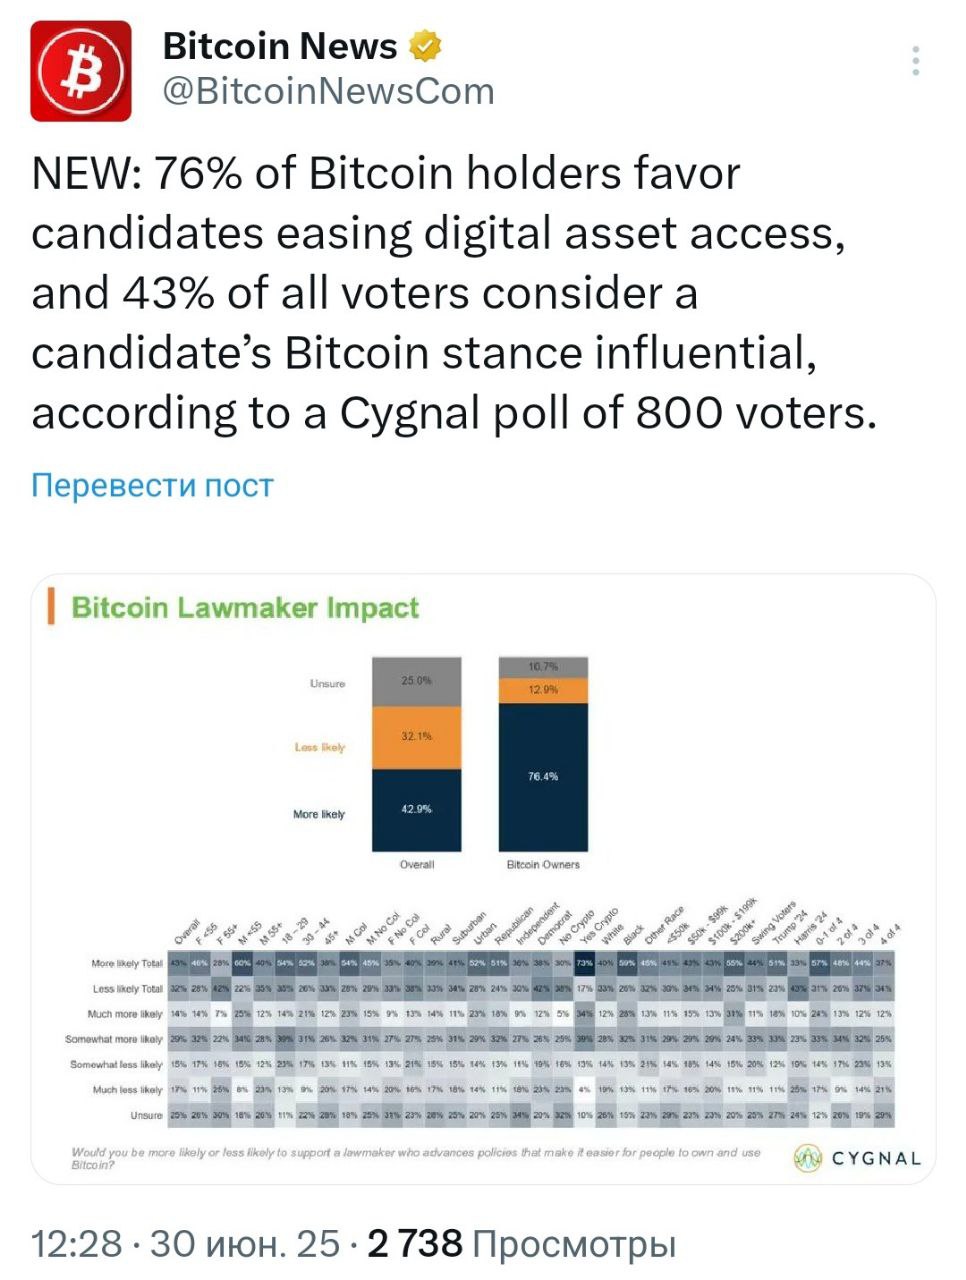Click the survey question footnote under the table
This screenshot has width=966, height=1280.
pos(415,1158)
